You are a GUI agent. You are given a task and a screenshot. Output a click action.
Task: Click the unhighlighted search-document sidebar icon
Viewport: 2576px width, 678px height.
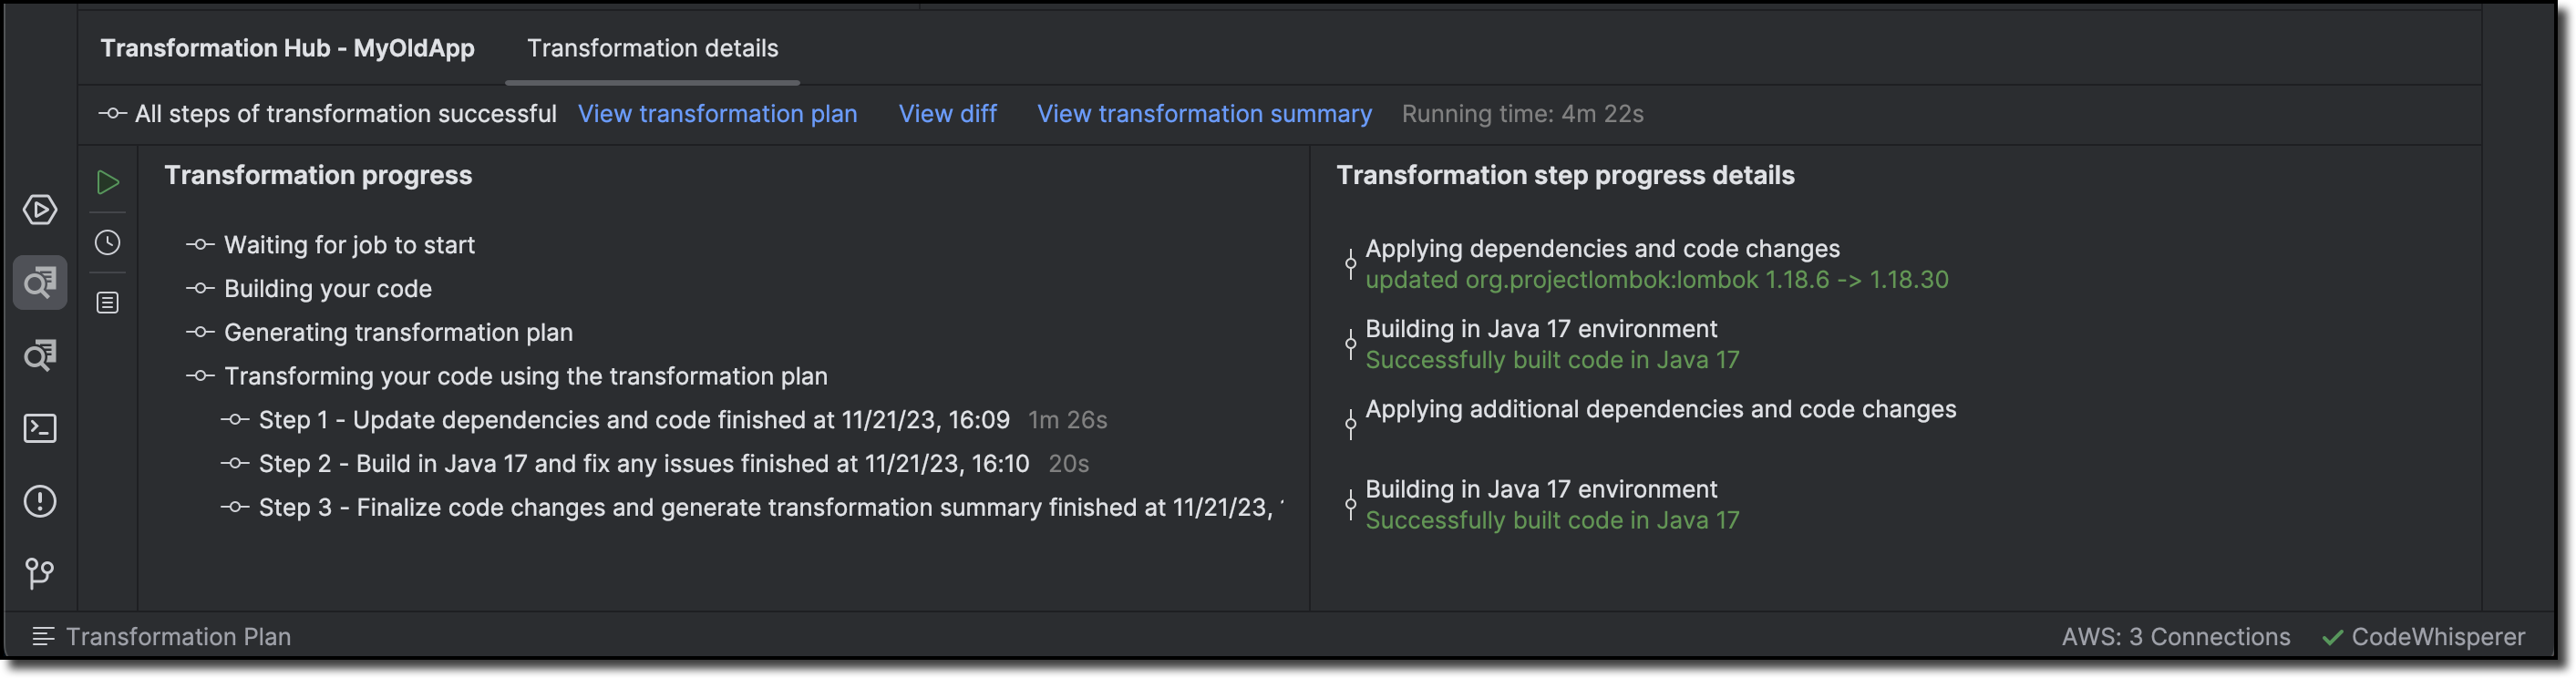(40, 355)
